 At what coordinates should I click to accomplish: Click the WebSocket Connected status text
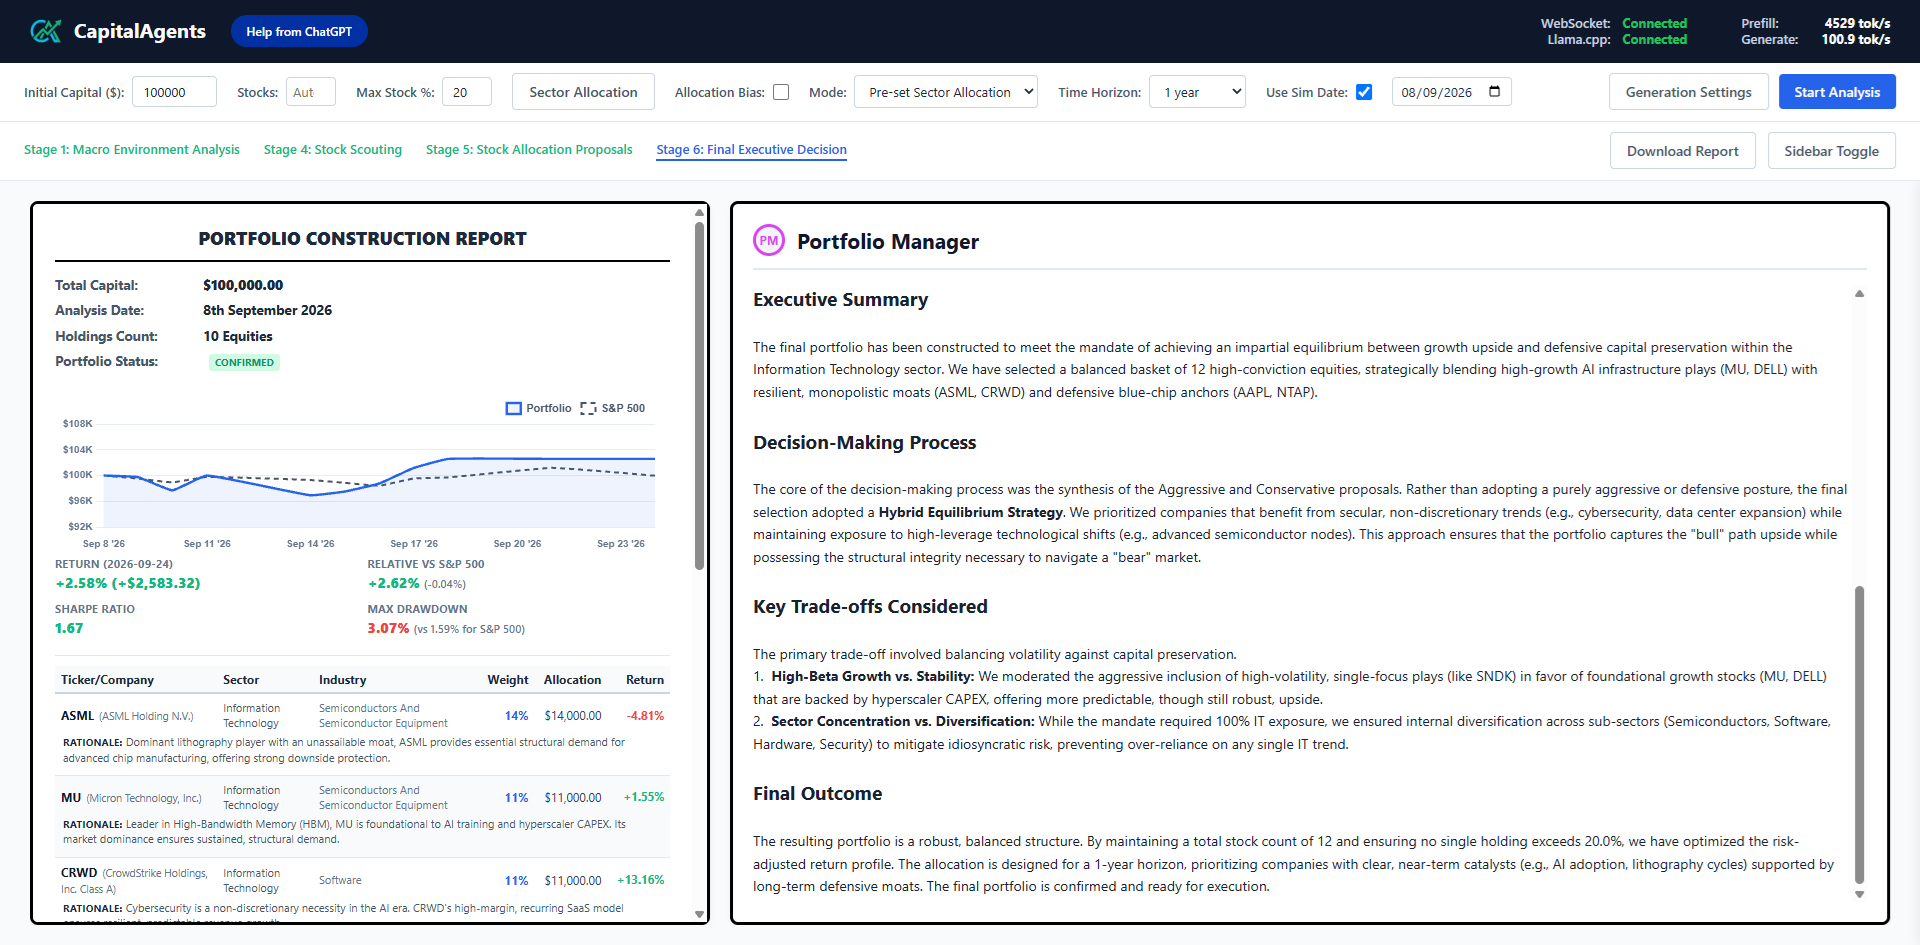pos(1654,23)
